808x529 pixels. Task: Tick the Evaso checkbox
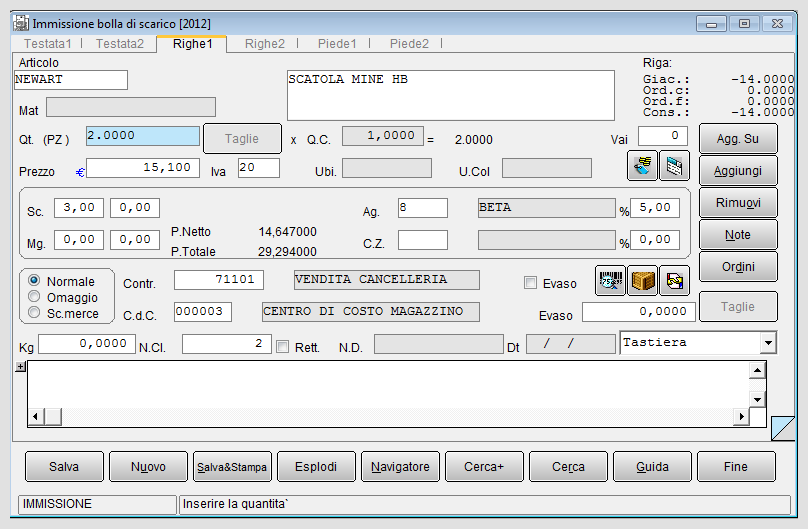[530, 283]
